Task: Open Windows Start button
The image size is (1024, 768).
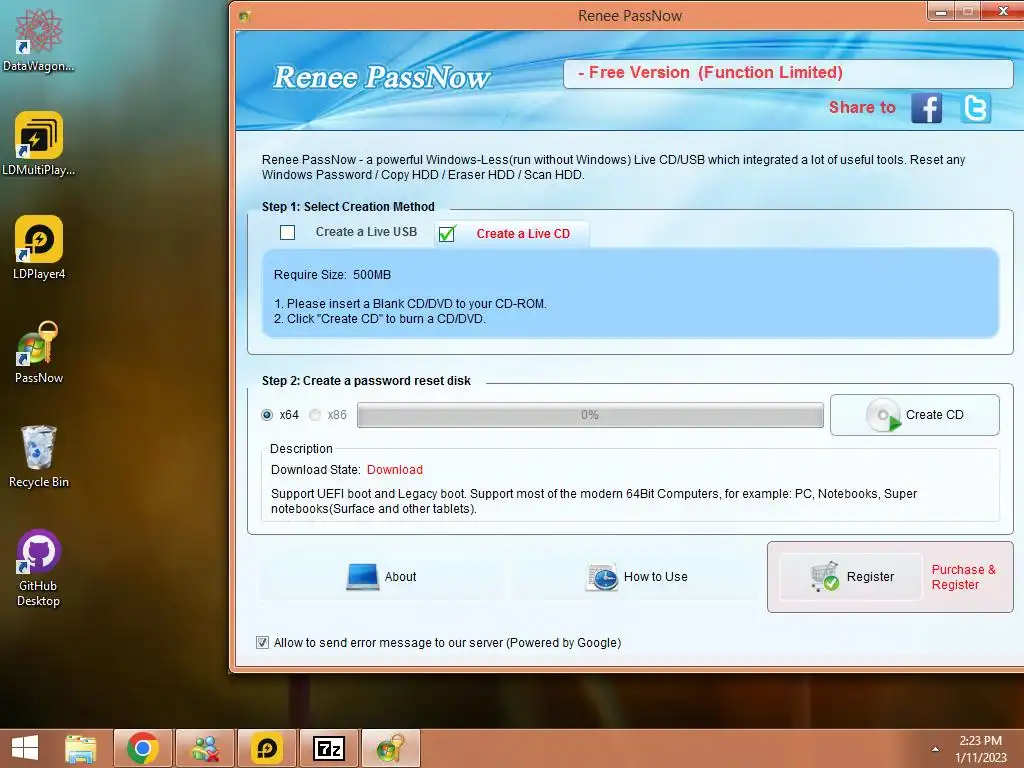Action: [25, 748]
